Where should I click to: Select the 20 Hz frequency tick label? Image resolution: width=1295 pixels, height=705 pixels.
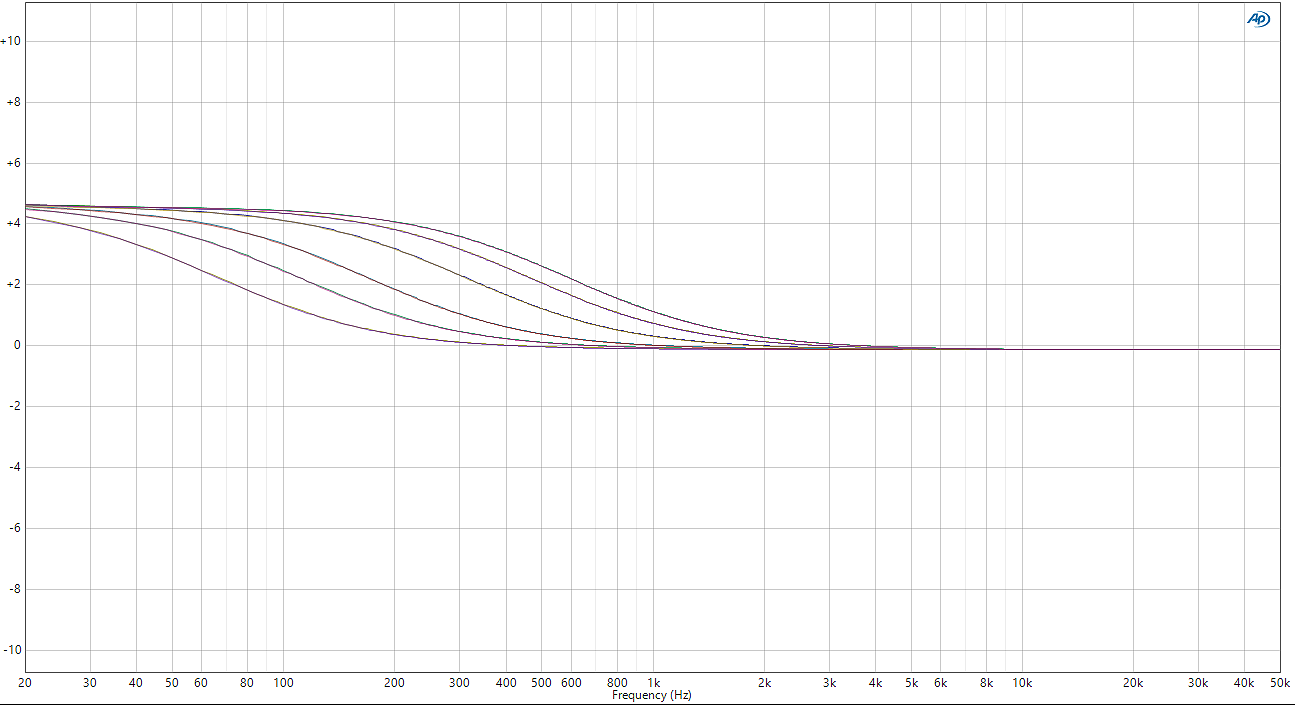click(x=25, y=683)
